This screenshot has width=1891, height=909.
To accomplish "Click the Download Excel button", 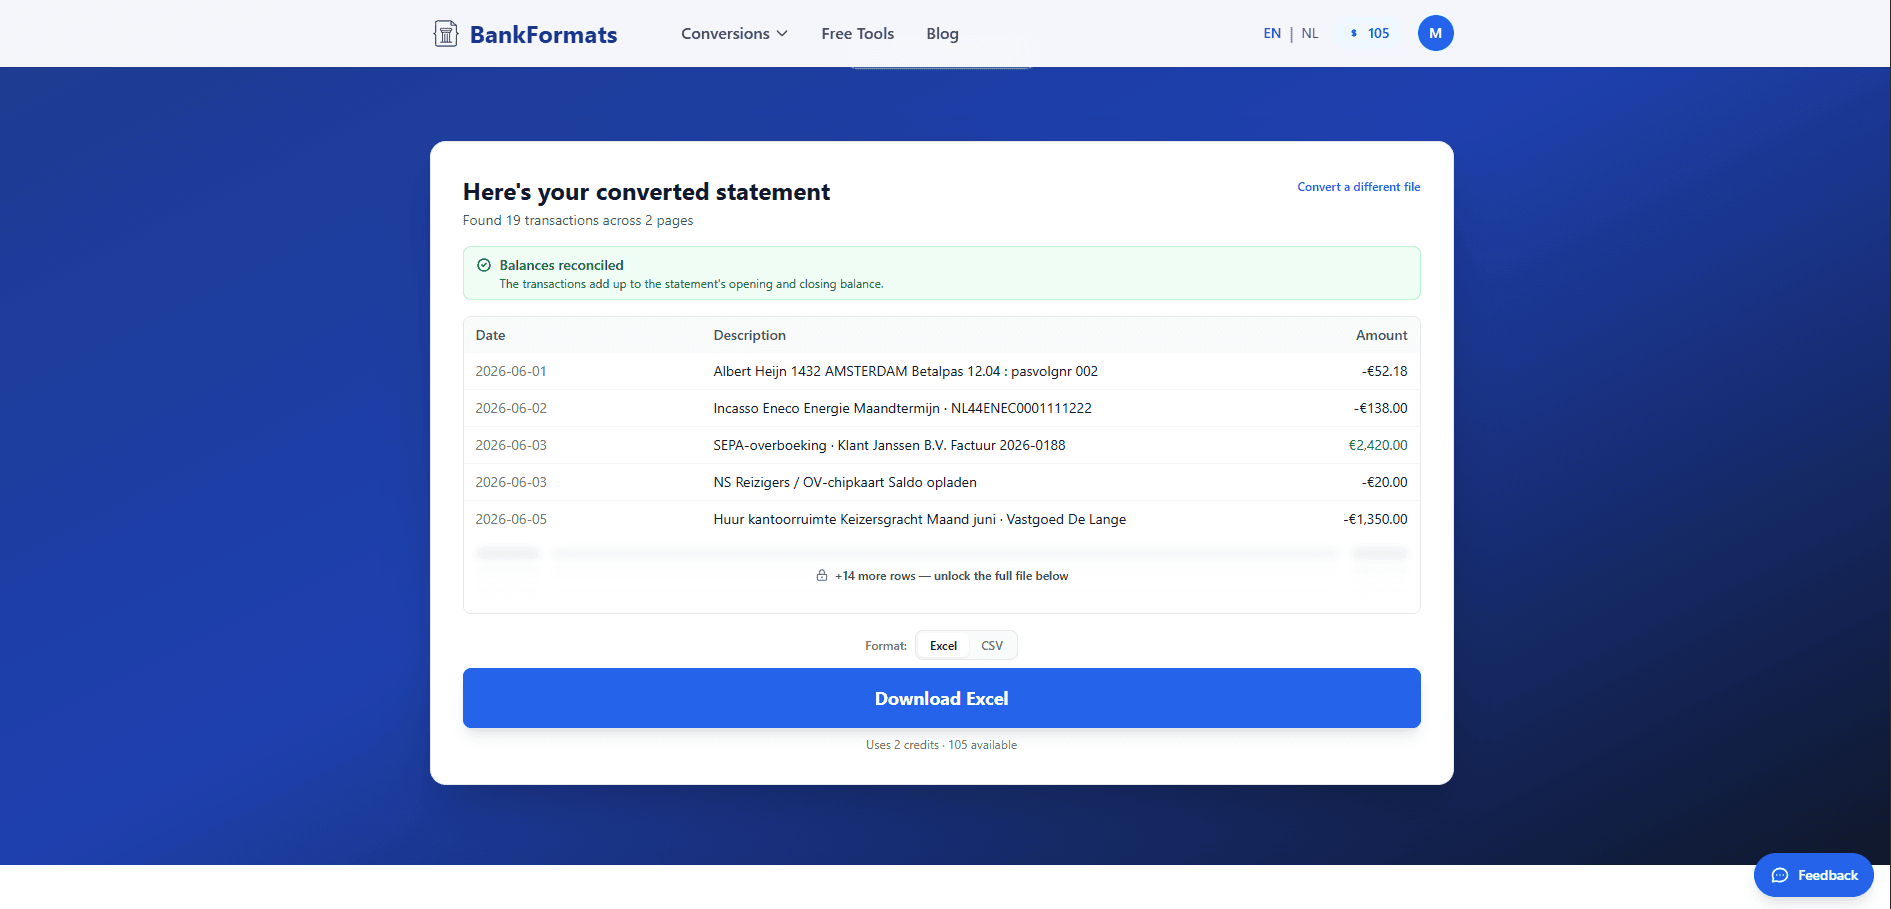I will click(941, 698).
